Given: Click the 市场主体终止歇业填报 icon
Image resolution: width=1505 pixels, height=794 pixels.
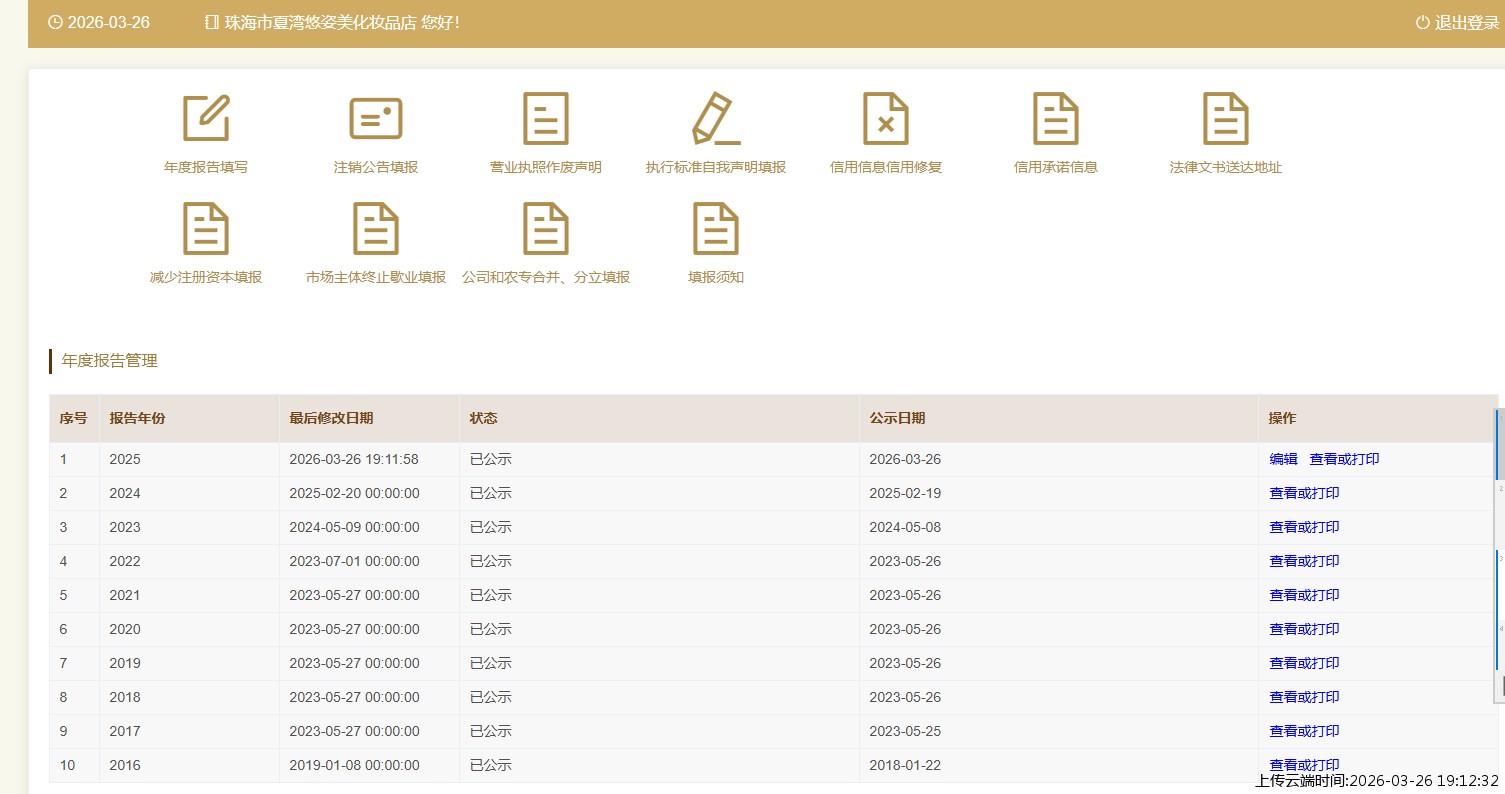Looking at the screenshot, I should click(x=376, y=229).
